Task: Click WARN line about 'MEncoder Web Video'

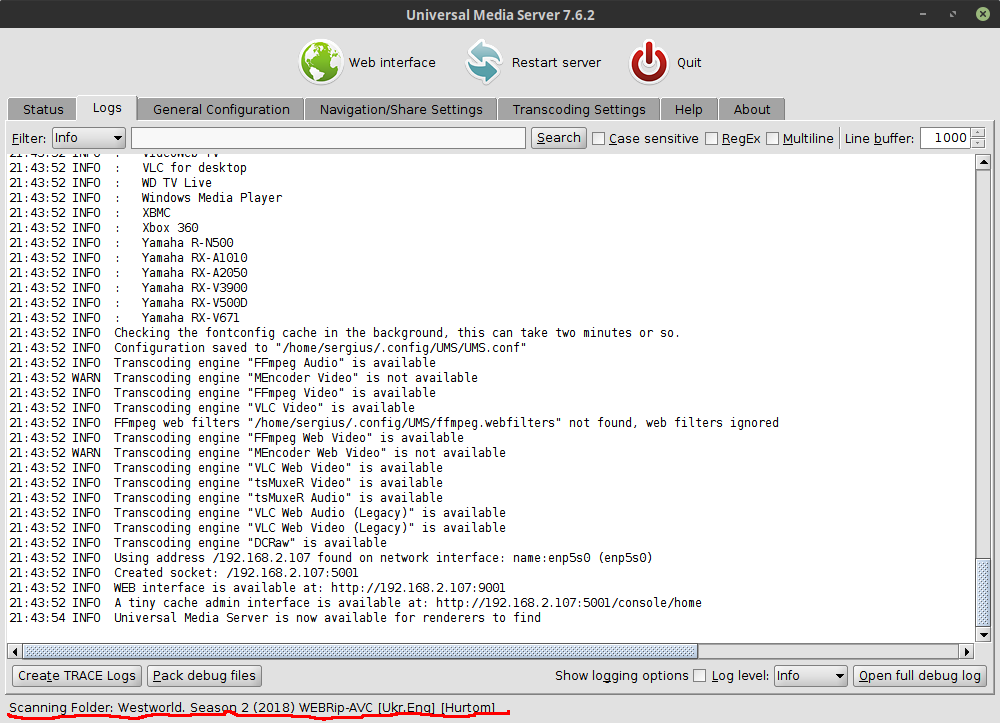Action: (257, 453)
